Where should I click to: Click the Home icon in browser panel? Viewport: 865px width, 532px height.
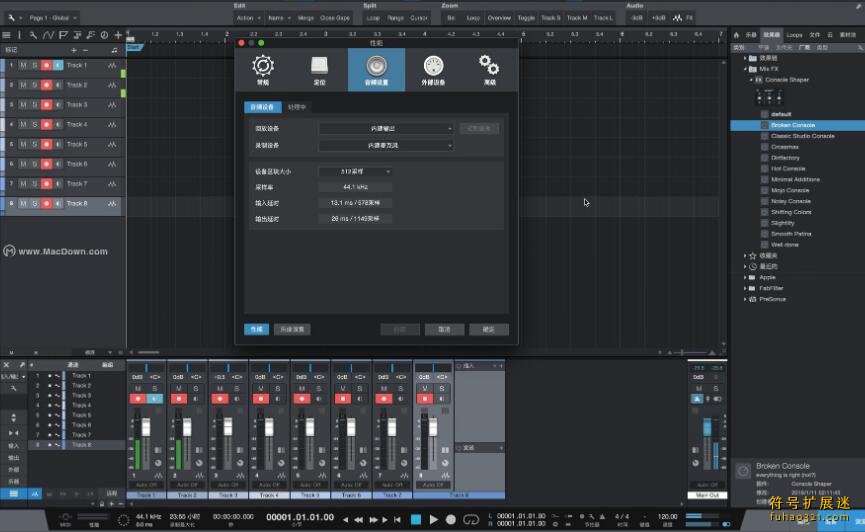click(x=736, y=35)
